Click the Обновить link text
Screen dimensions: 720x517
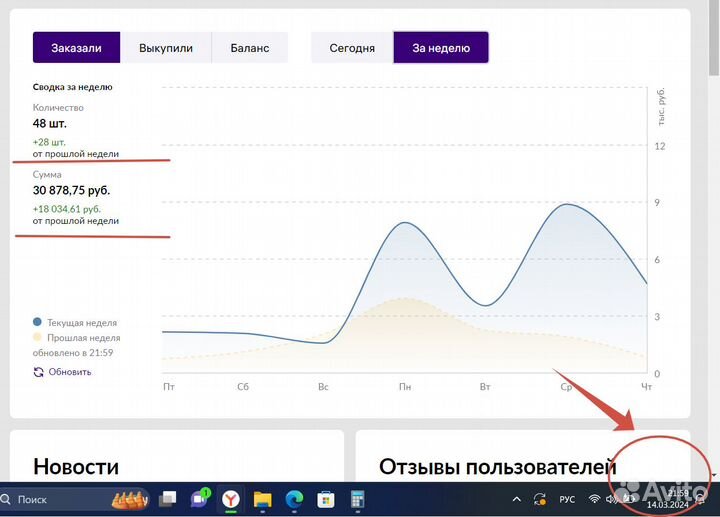[x=70, y=372]
